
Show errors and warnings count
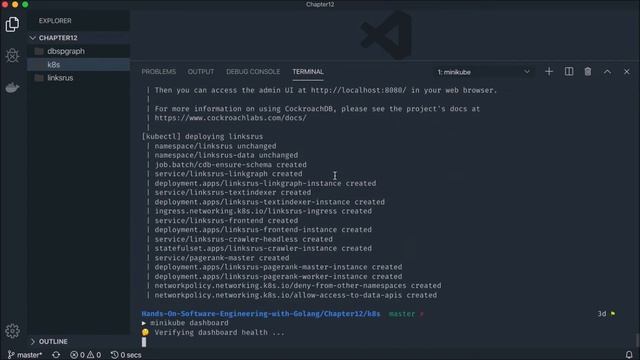[85, 355]
